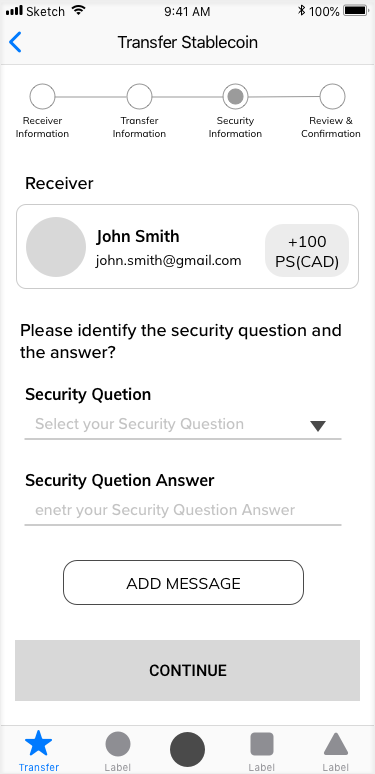The height and width of the screenshot is (774, 375).
Task: Select the Review & Confirmation step circle
Action: point(332,96)
